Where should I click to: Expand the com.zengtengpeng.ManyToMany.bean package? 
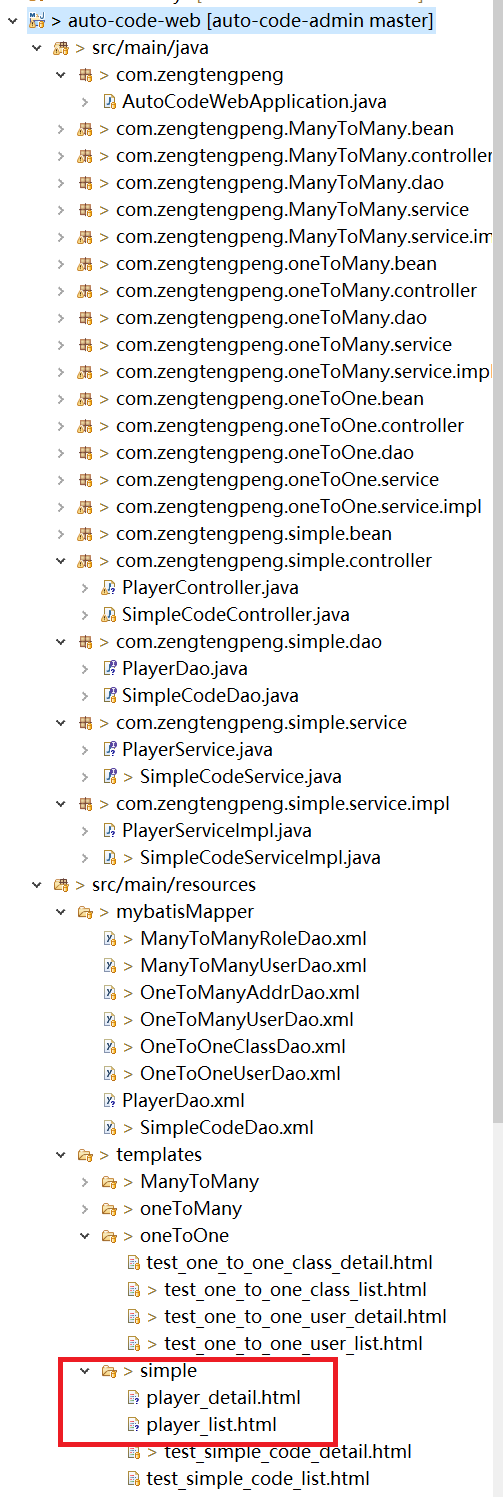click(61, 129)
